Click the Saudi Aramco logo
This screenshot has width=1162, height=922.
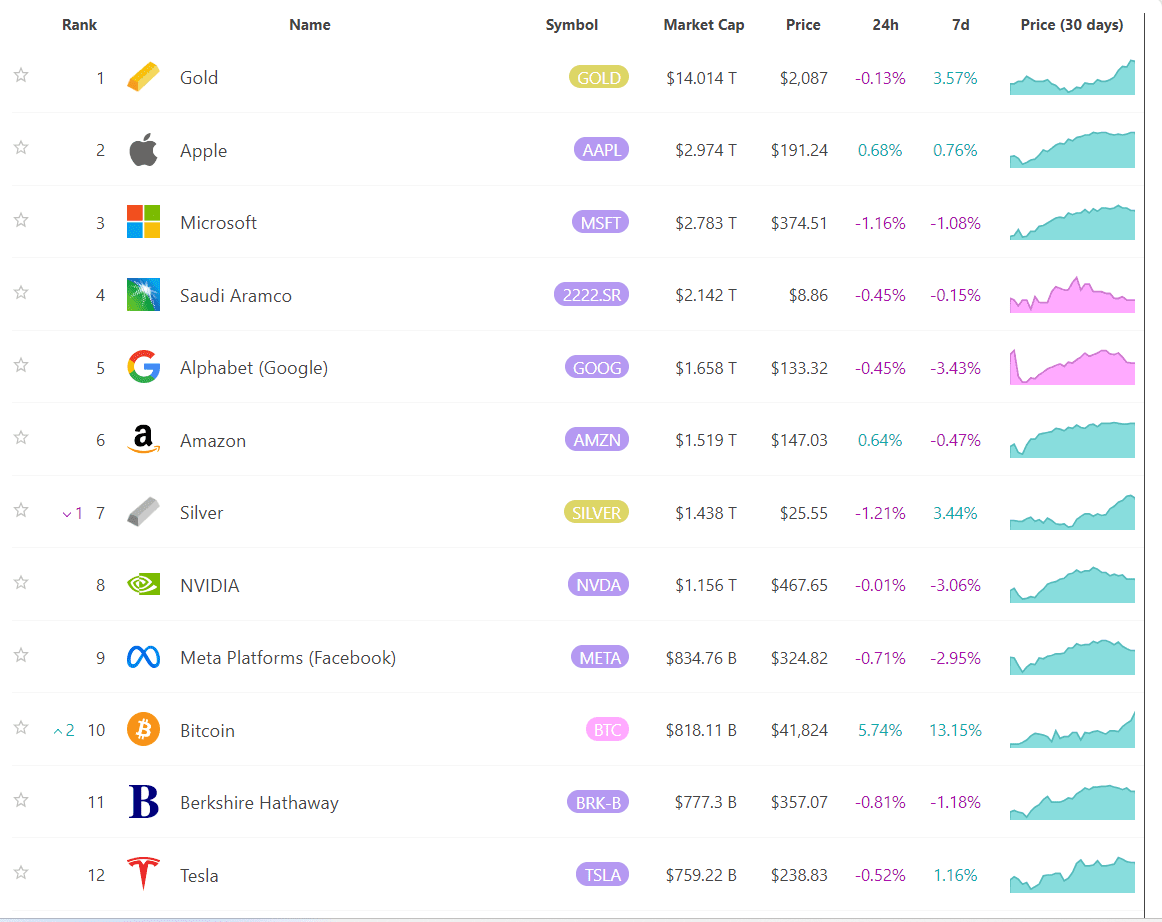tap(143, 295)
